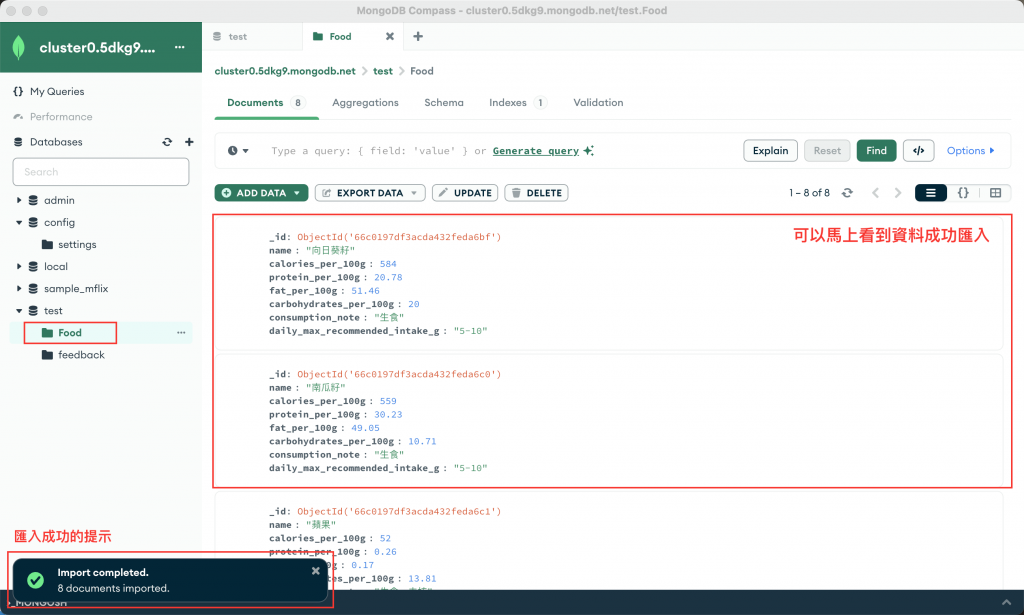Click the Reset button

pyautogui.click(x=827, y=151)
